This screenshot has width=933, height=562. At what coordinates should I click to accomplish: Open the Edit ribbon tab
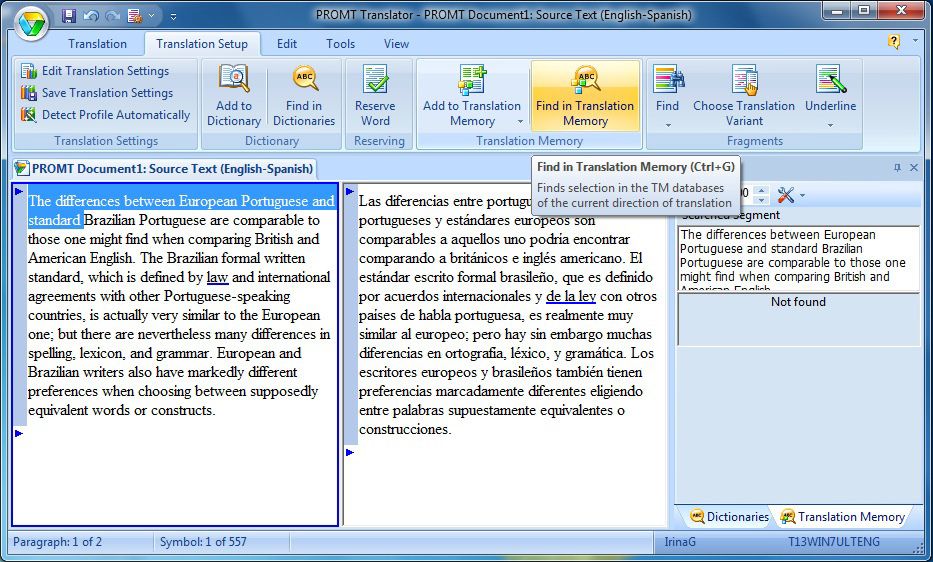287,43
